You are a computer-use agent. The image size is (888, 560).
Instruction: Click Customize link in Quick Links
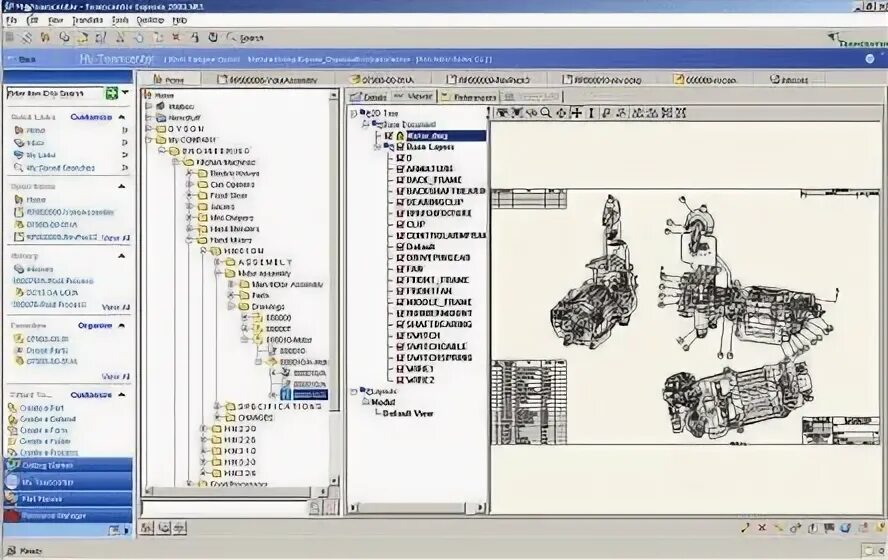[x=91, y=117]
